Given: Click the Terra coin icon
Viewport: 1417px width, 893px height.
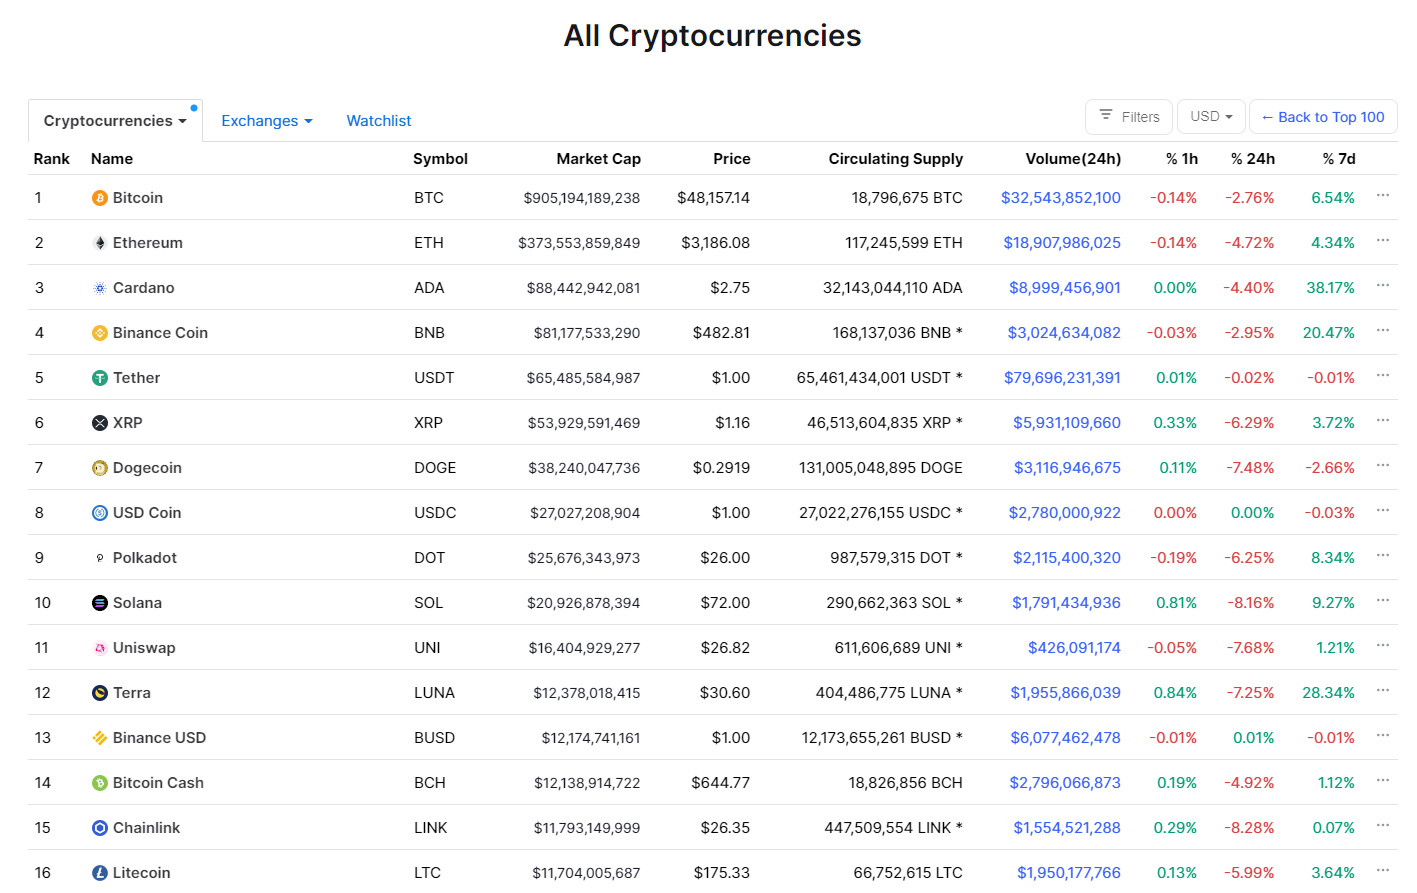Looking at the screenshot, I should [x=100, y=693].
